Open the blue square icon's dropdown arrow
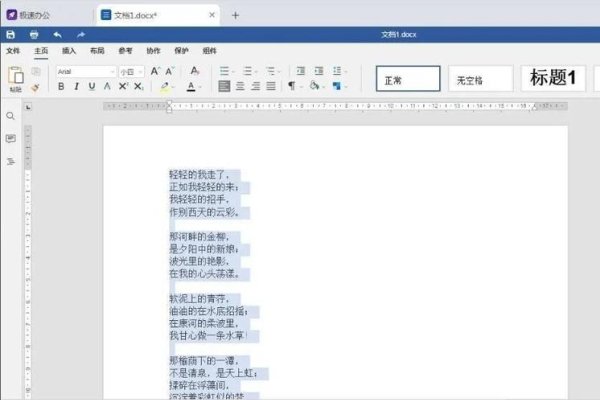 [x=346, y=87]
